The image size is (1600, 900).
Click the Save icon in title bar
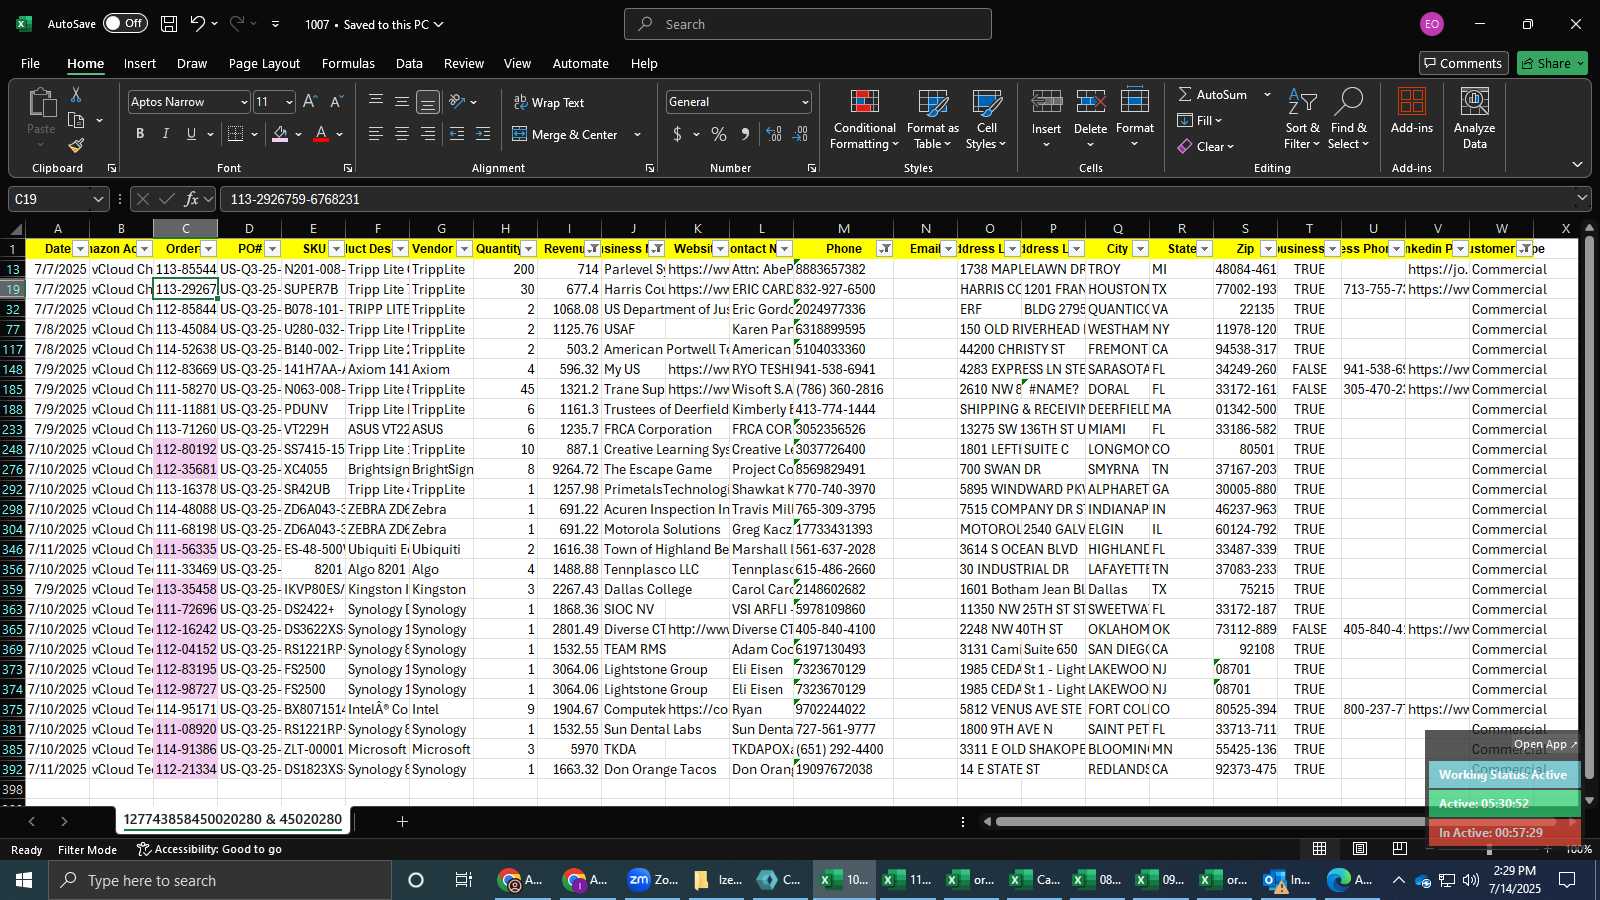pyautogui.click(x=169, y=24)
